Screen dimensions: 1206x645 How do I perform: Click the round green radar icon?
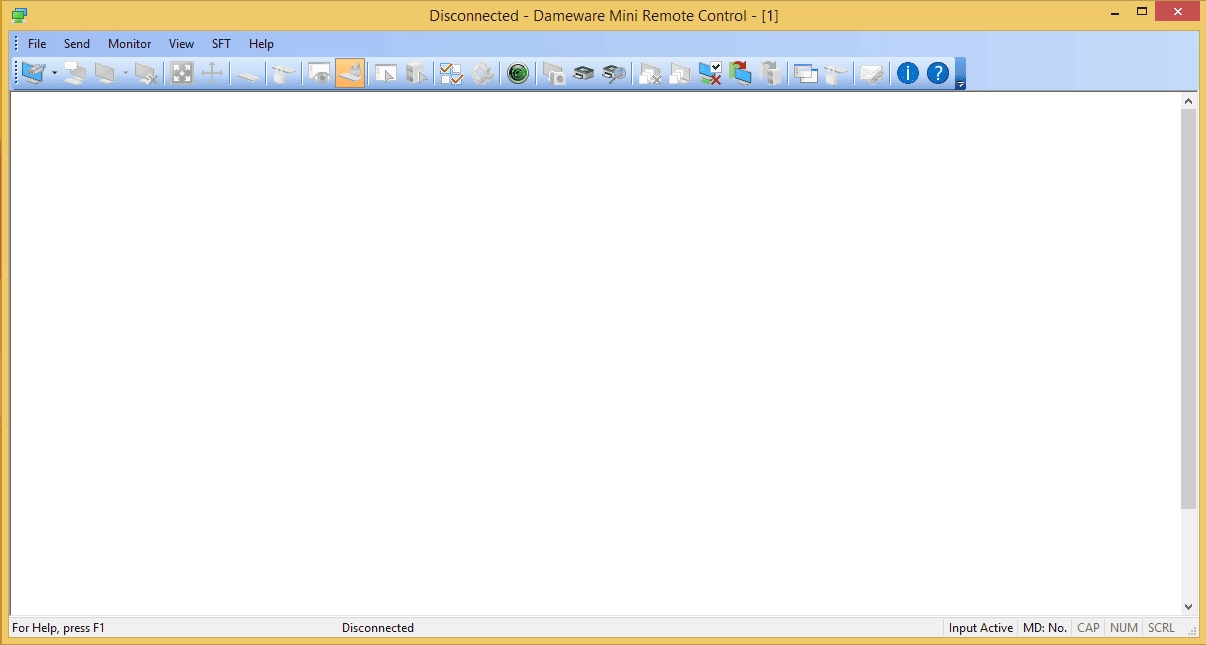pos(517,73)
